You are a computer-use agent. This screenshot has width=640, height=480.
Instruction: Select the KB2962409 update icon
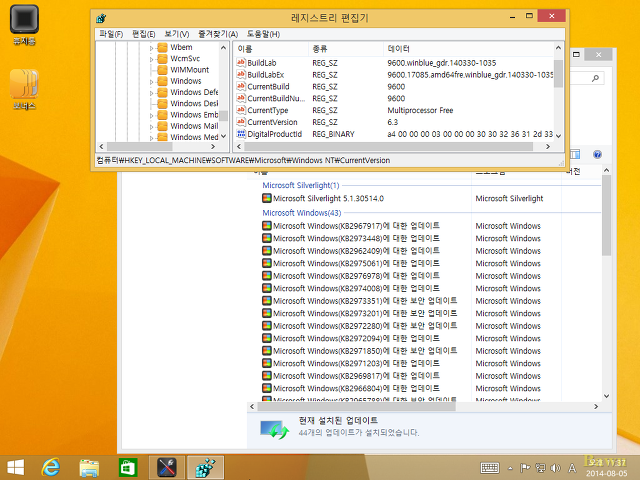(267, 251)
